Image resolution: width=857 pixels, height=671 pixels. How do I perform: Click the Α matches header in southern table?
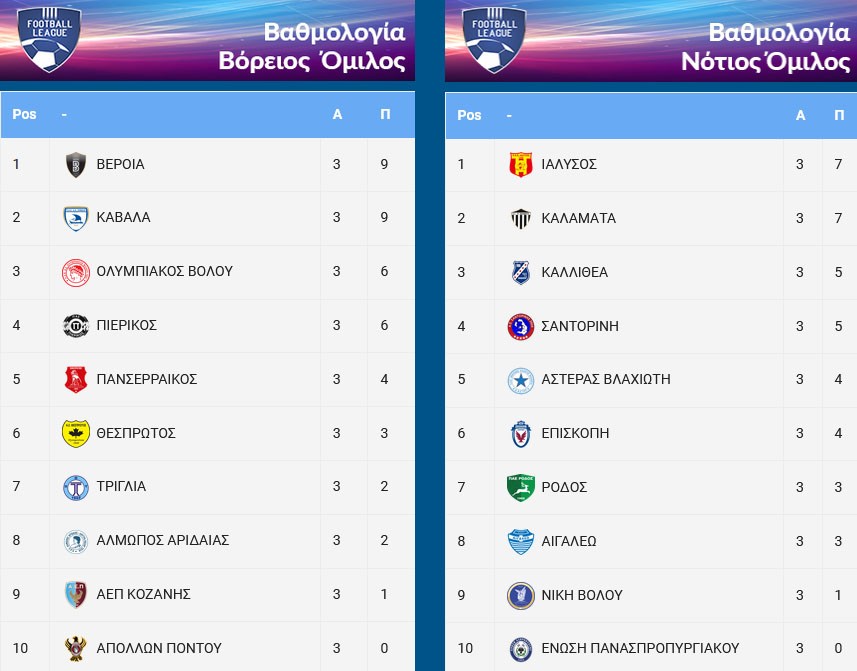(x=800, y=115)
